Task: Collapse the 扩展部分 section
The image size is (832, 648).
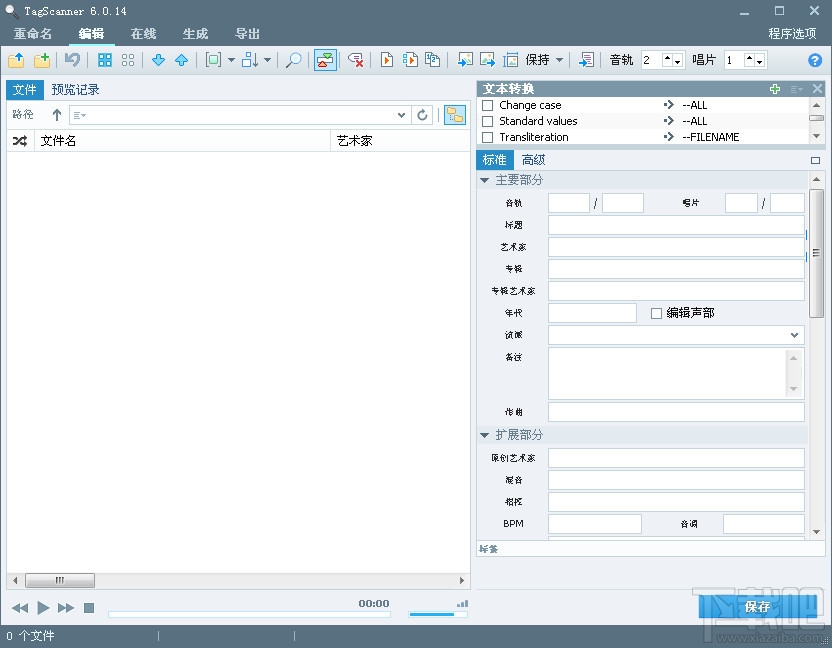Action: pos(485,434)
